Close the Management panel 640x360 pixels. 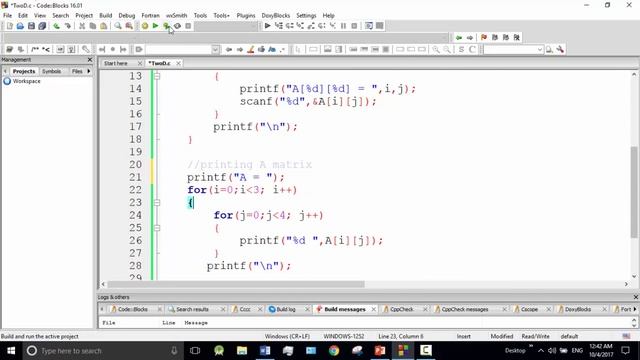pos(90,60)
